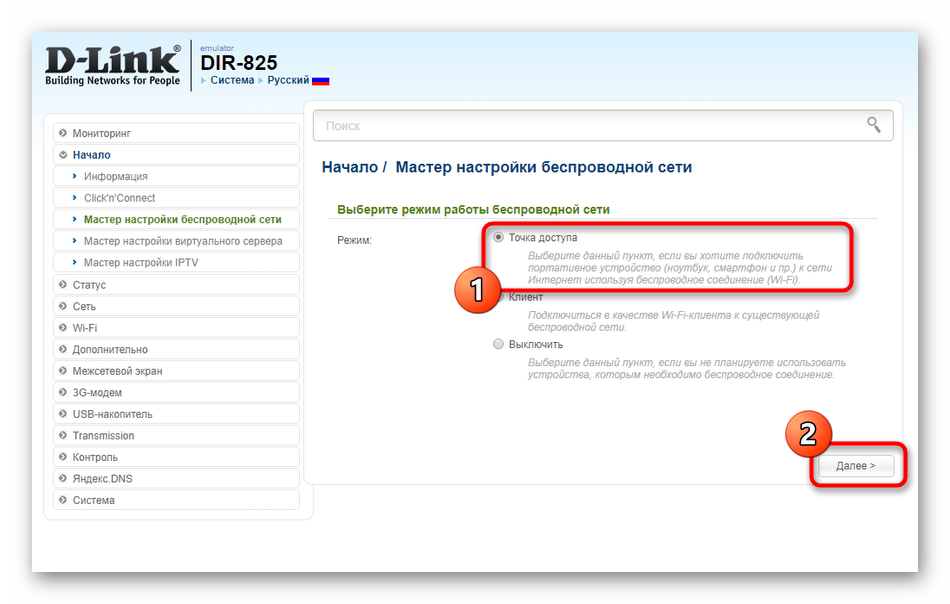Expand the USB-накопитель section
This screenshot has width=950, height=604.
pyautogui.click(x=112, y=414)
